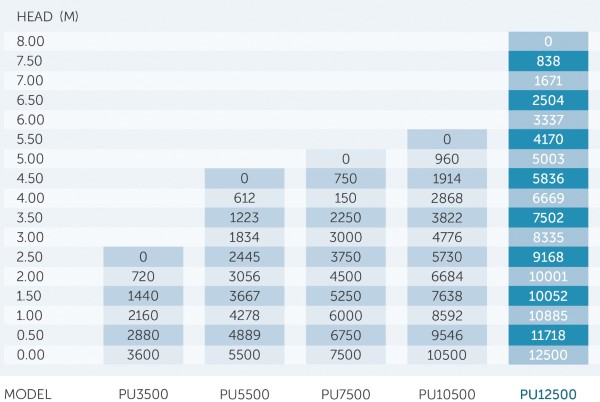Click the PU5500 model label

coord(244,394)
